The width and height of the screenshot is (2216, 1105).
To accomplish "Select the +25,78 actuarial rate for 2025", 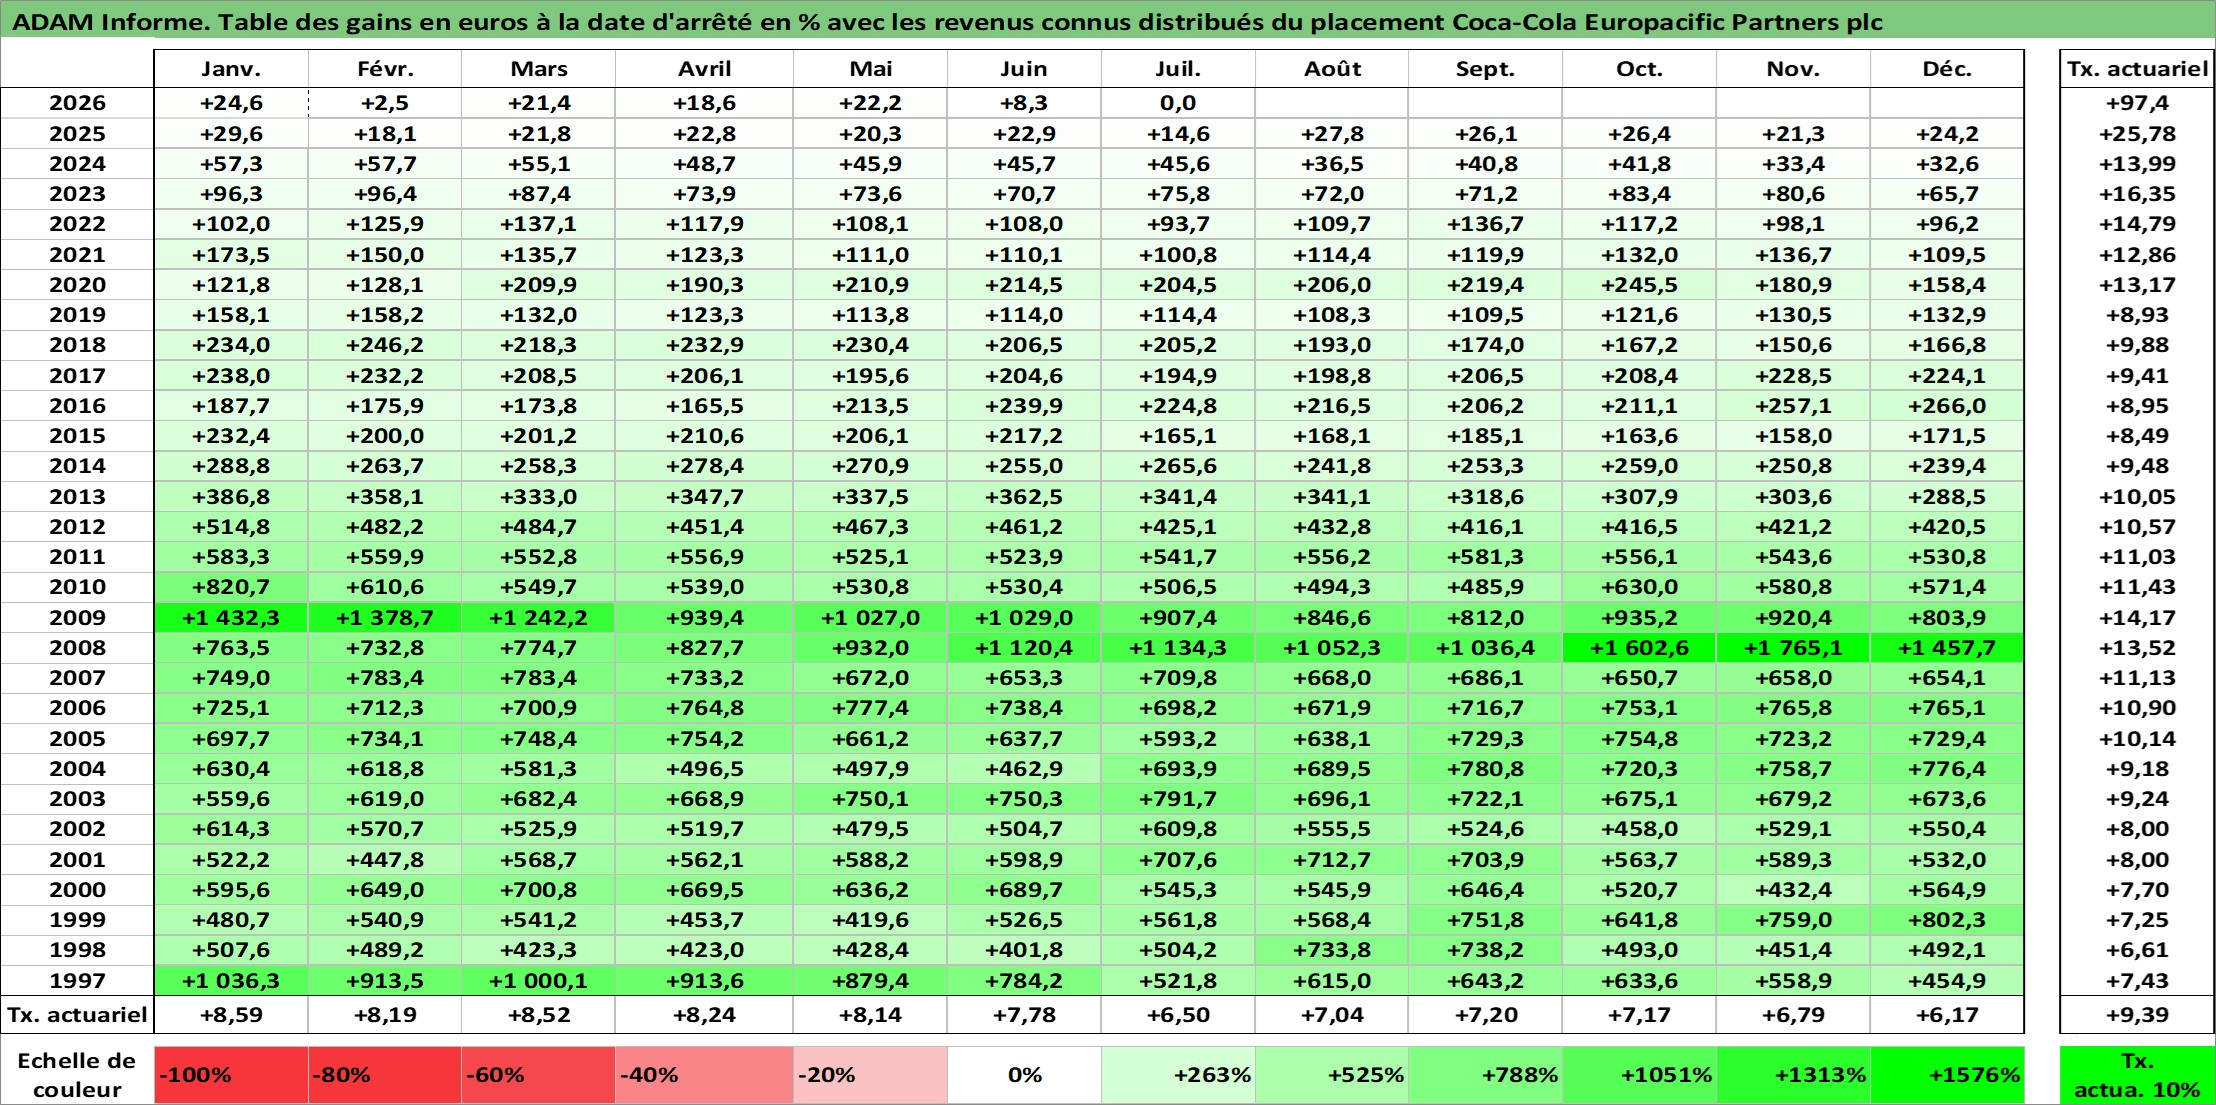I will pos(2137,134).
